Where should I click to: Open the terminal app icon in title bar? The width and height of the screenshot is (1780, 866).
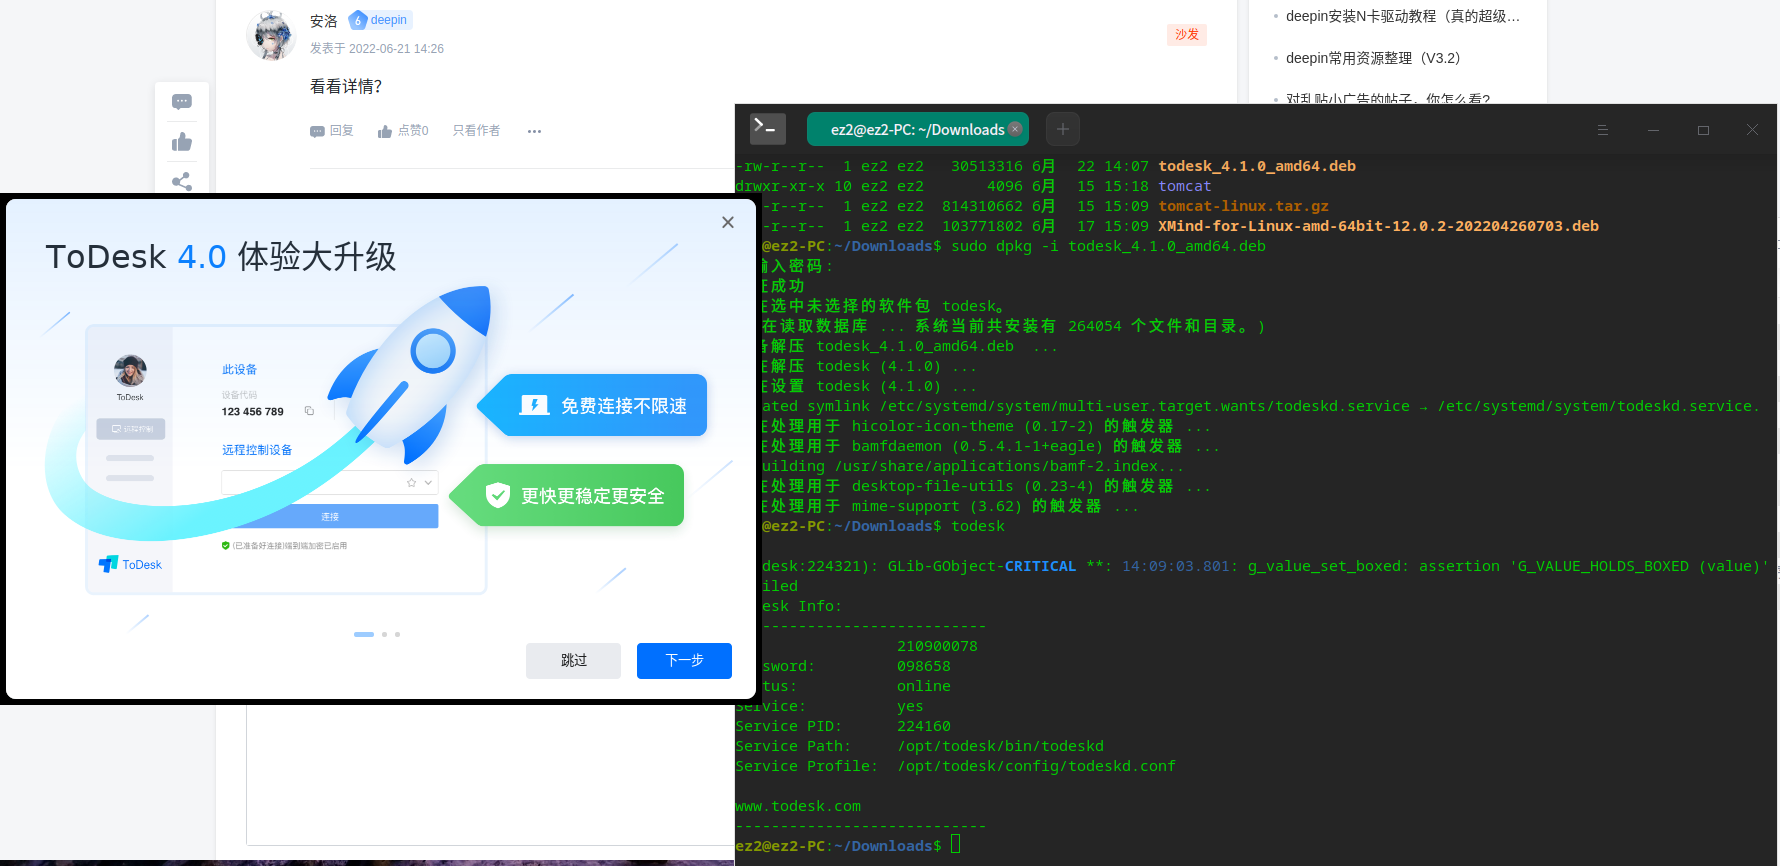[x=767, y=128]
